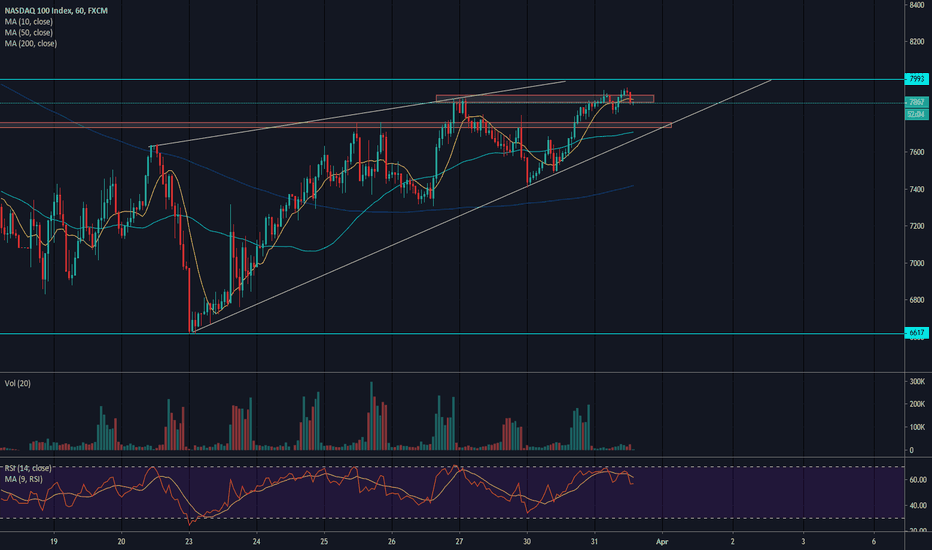This screenshot has height=550, width=932.
Task: Select the long red rectangle zone below 7800
Action: pyautogui.click(x=336, y=125)
